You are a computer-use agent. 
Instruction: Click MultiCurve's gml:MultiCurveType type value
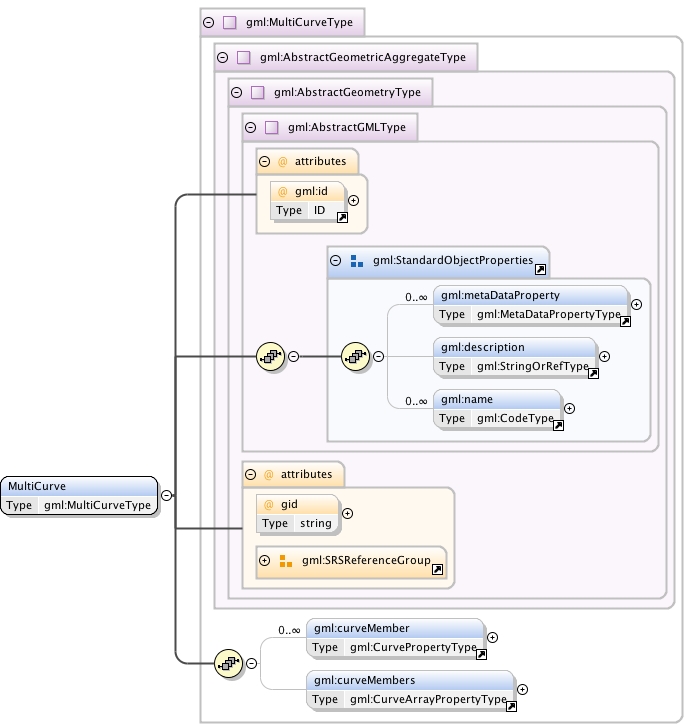[97, 506]
